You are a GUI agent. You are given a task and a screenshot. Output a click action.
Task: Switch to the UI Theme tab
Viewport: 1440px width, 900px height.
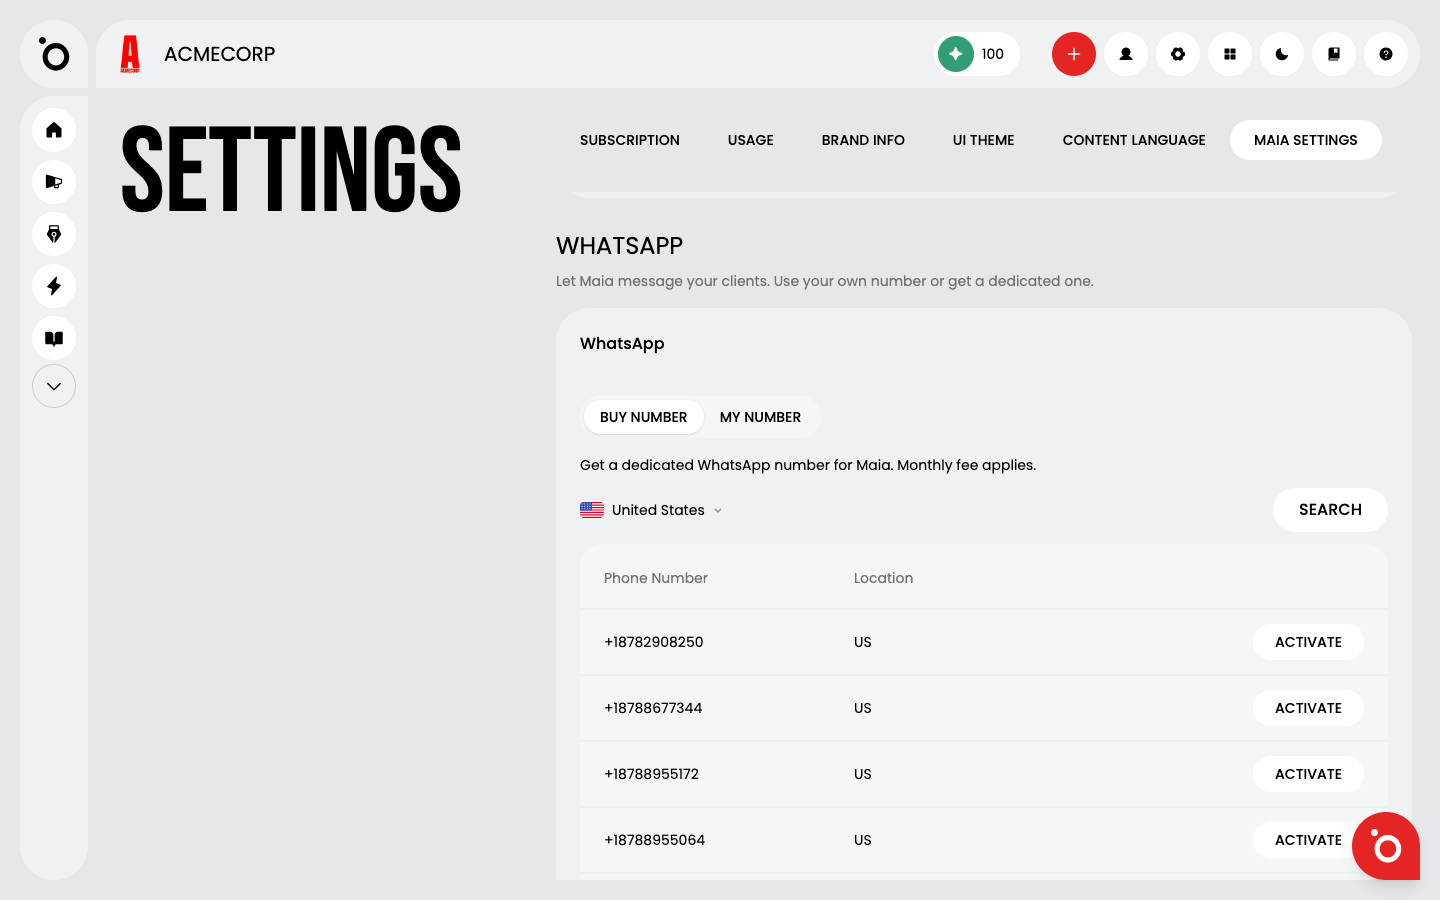[x=984, y=140]
